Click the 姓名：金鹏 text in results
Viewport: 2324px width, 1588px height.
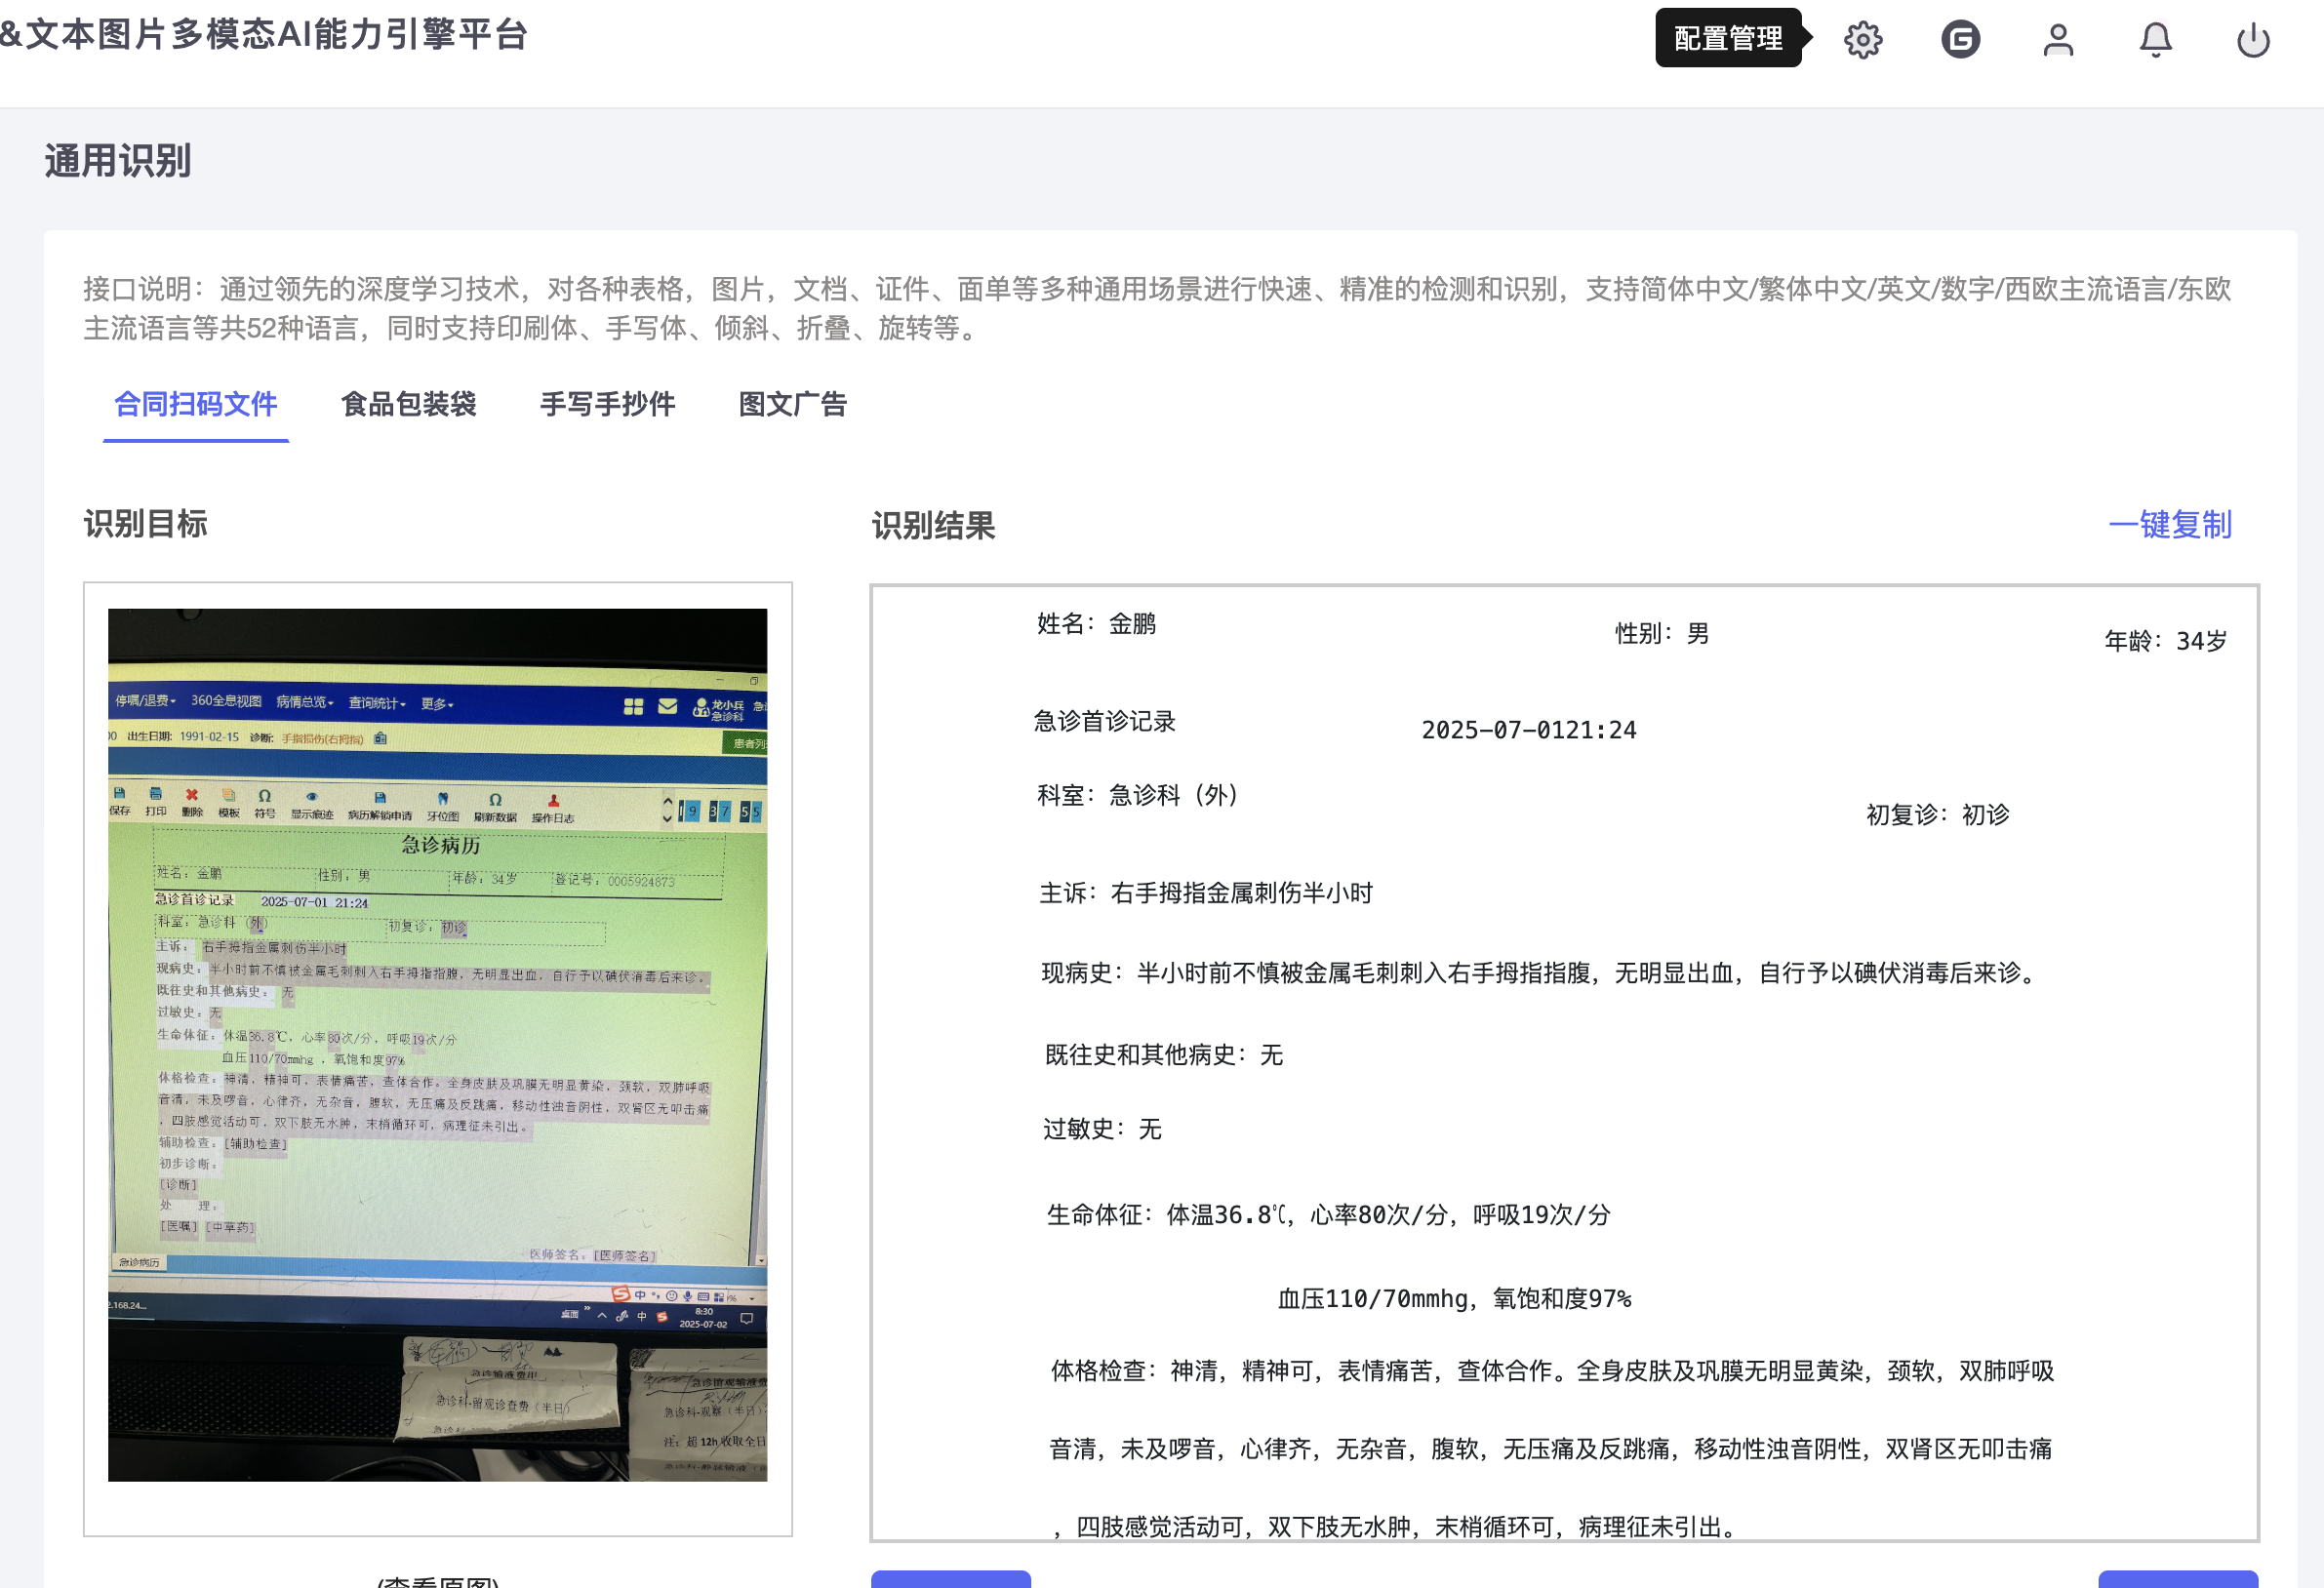point(1096,624)
